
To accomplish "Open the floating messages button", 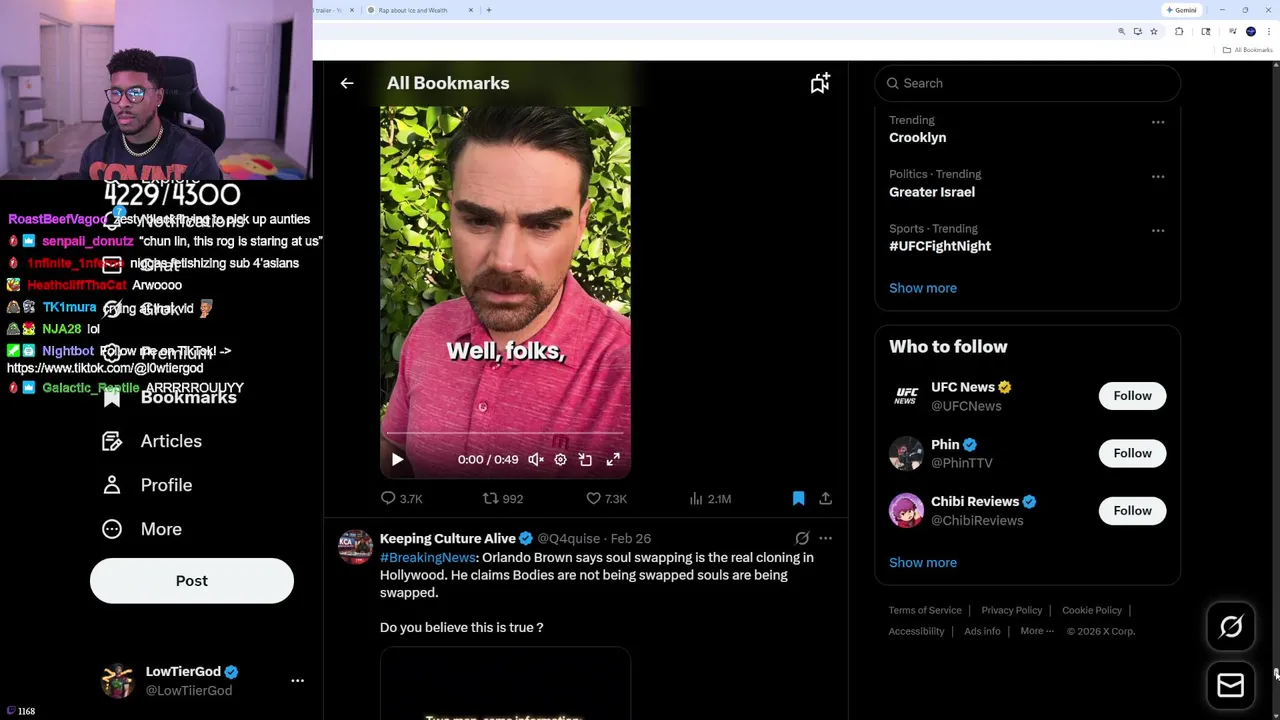I will click(x=1230, y=685).
